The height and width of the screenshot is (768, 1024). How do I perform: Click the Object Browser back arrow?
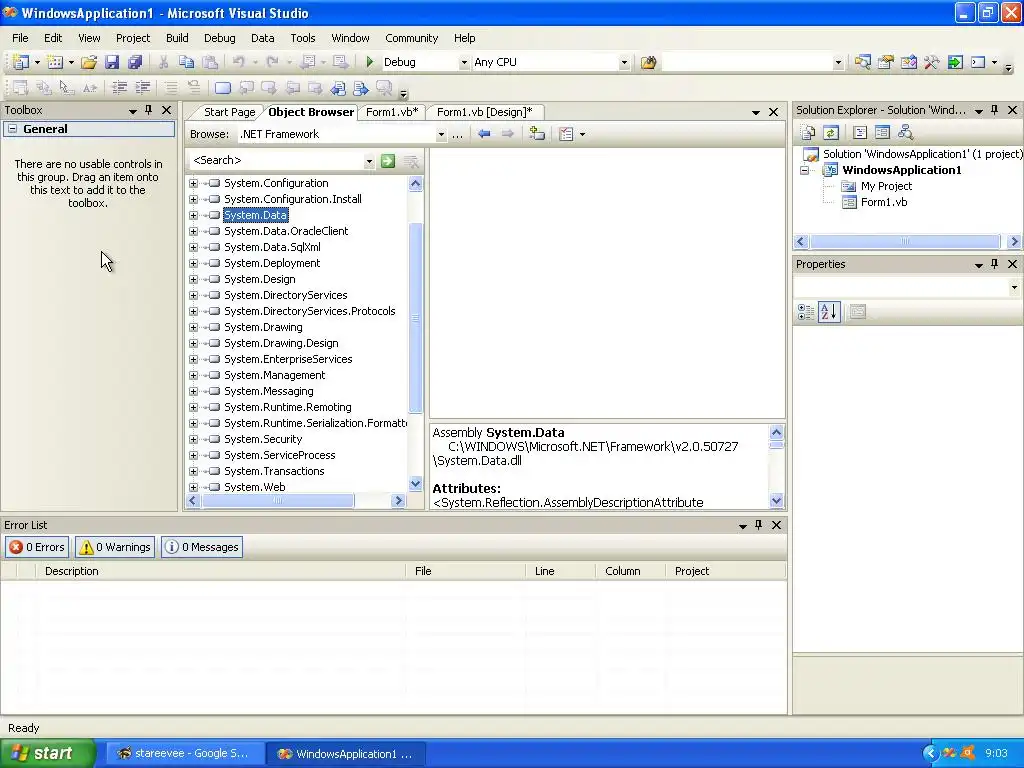tap(484, 134)
